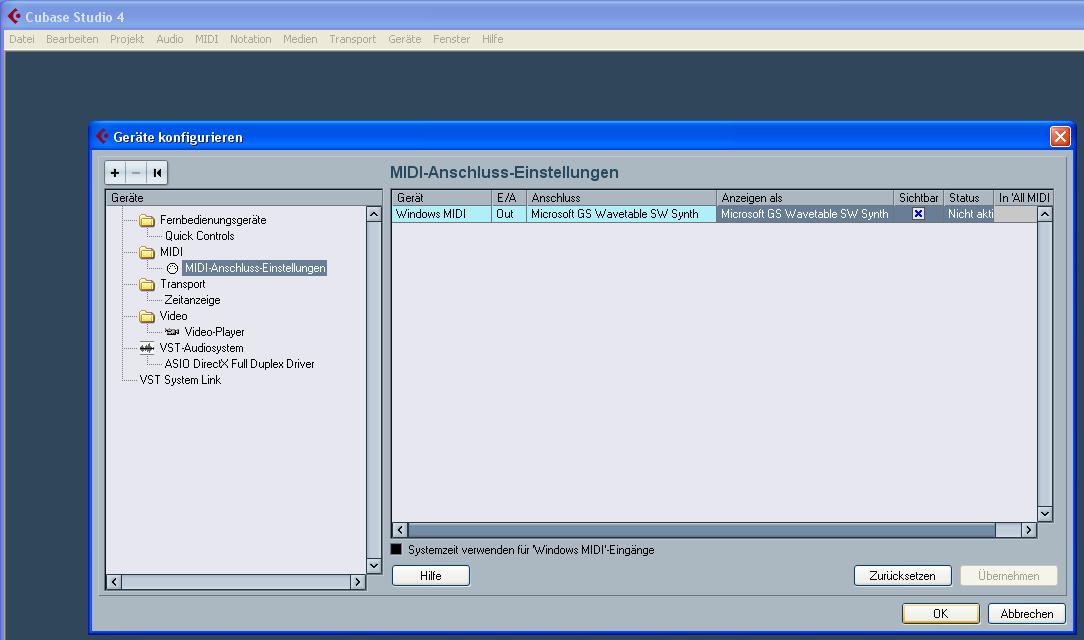
Task: Click the Transport folder icon
Action: pos(147,284)
